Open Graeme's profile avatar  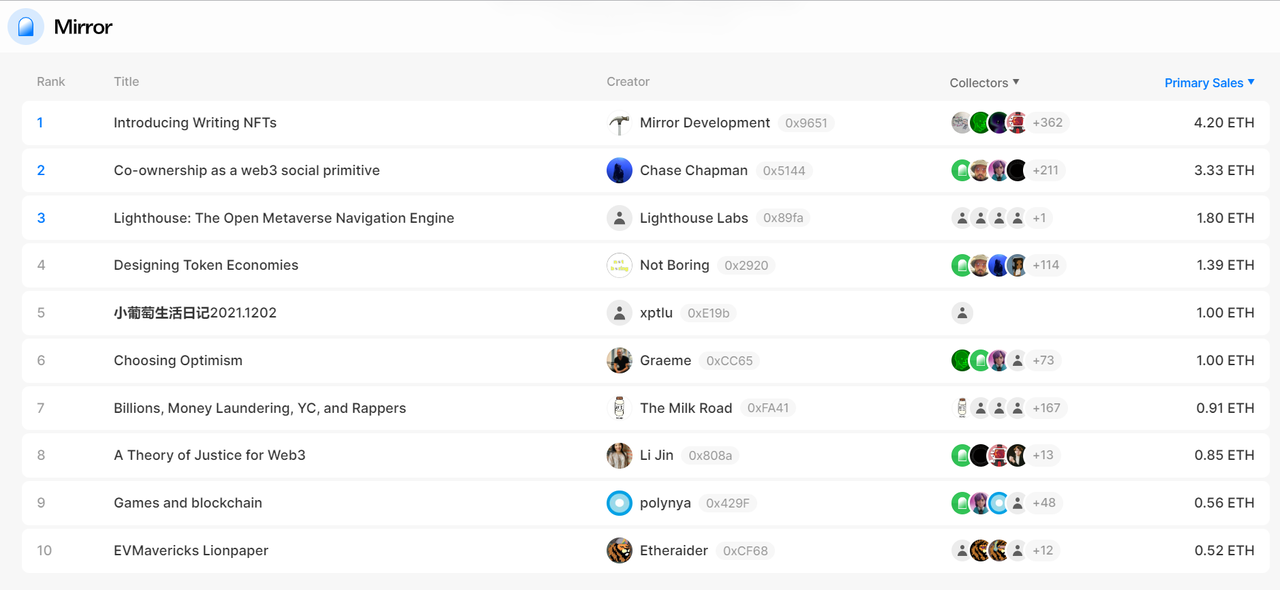point(619,360)
